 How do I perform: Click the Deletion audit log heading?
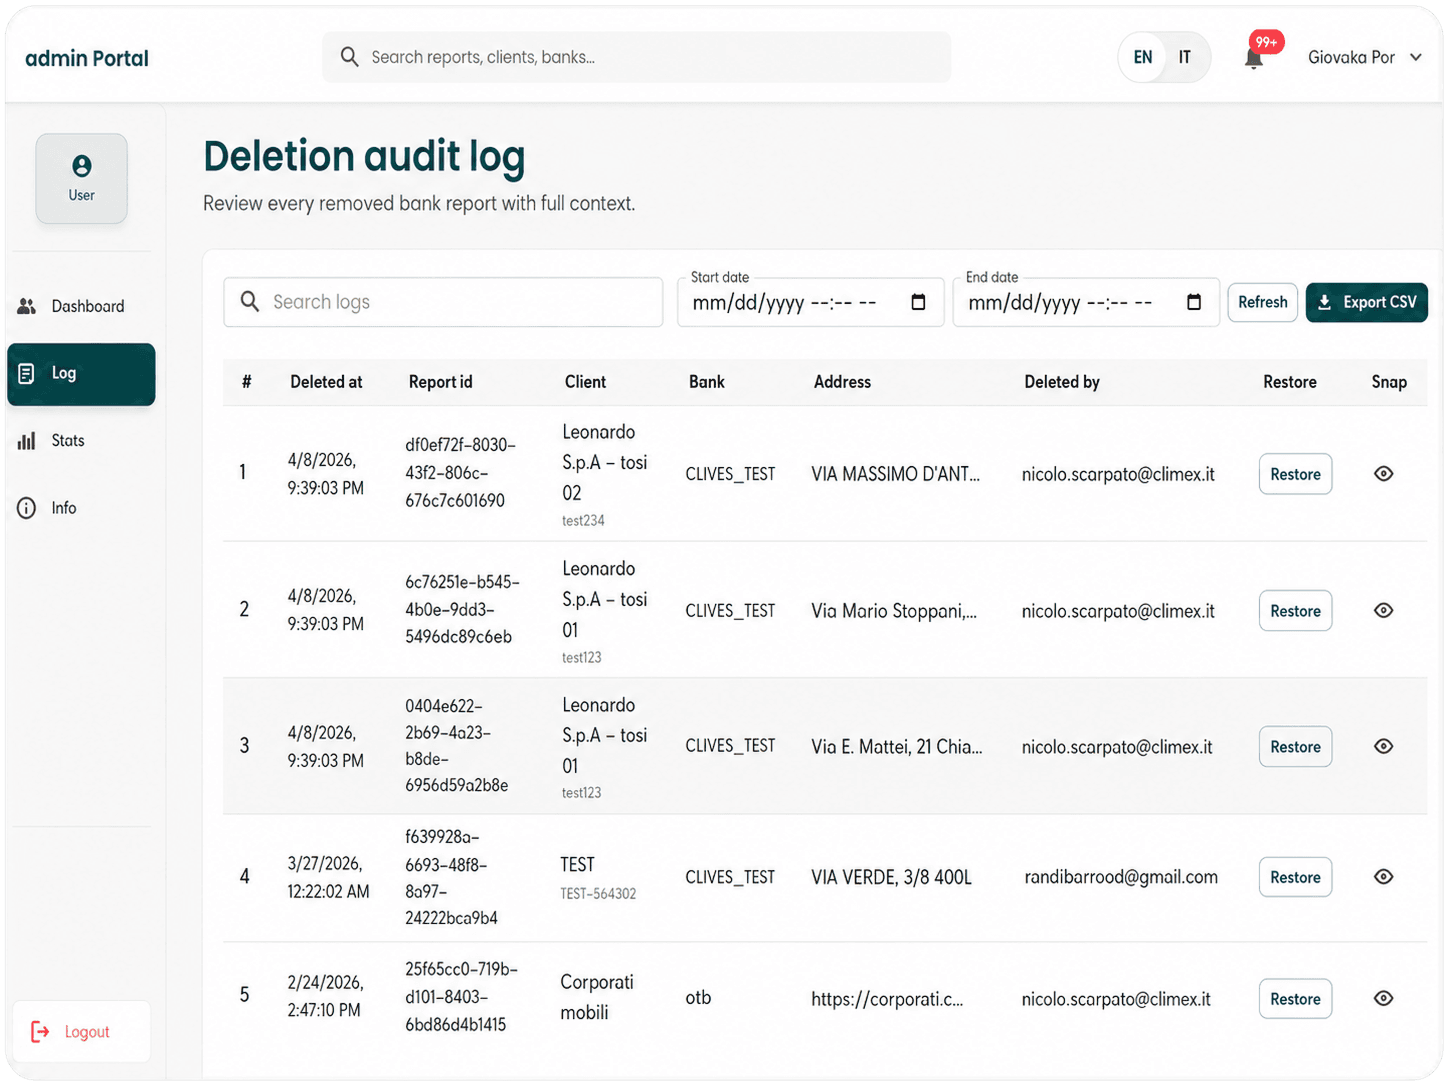point(364,157)
